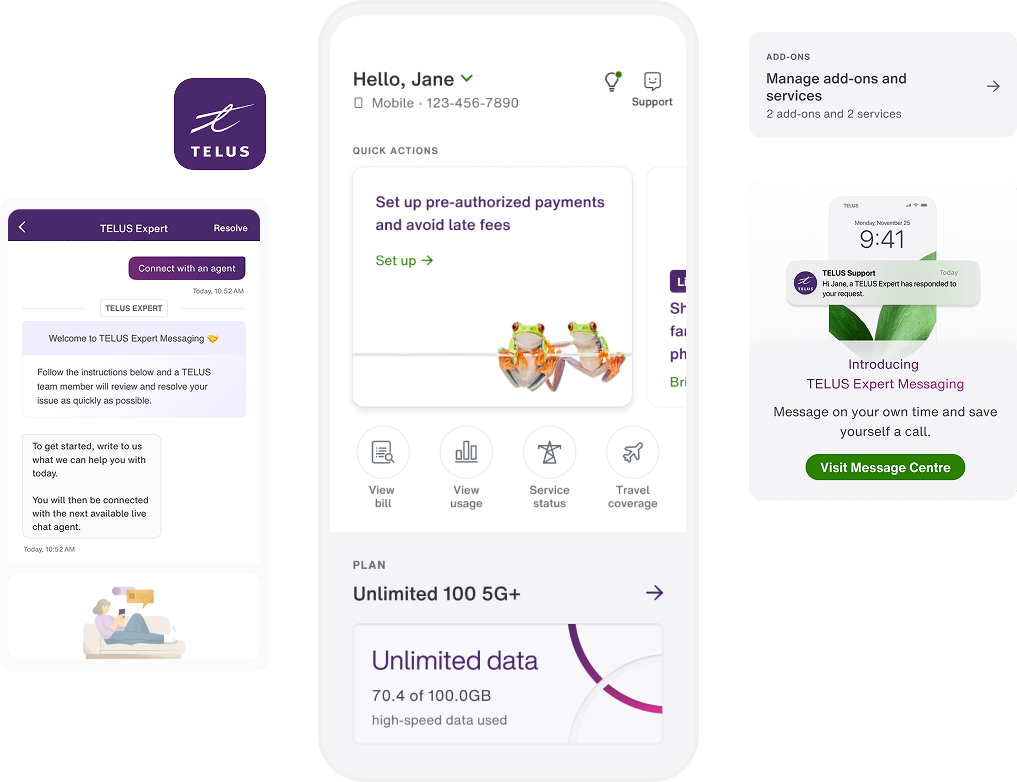Open Manage add-ons and services arrow
1017x782 pixels.
point(993,86)
